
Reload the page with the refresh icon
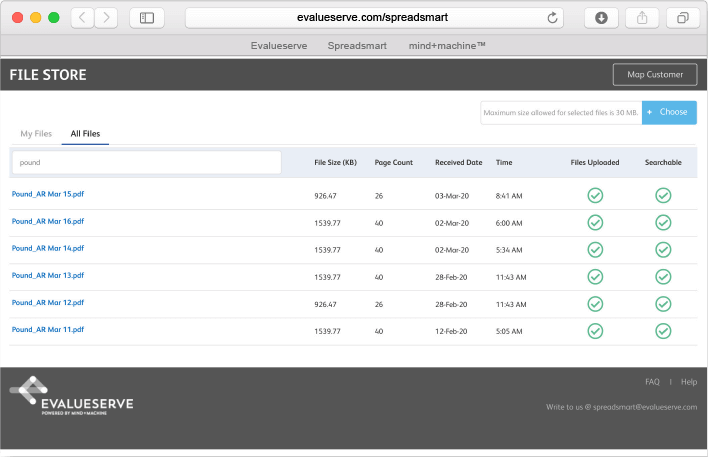coord(552,18)
